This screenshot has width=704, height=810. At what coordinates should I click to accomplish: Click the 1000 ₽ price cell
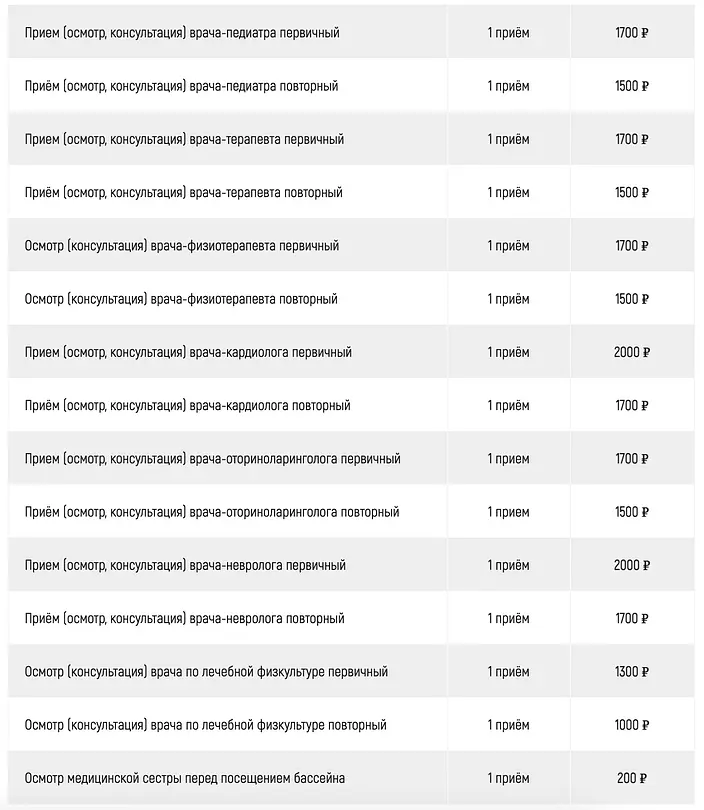point(632,724)
